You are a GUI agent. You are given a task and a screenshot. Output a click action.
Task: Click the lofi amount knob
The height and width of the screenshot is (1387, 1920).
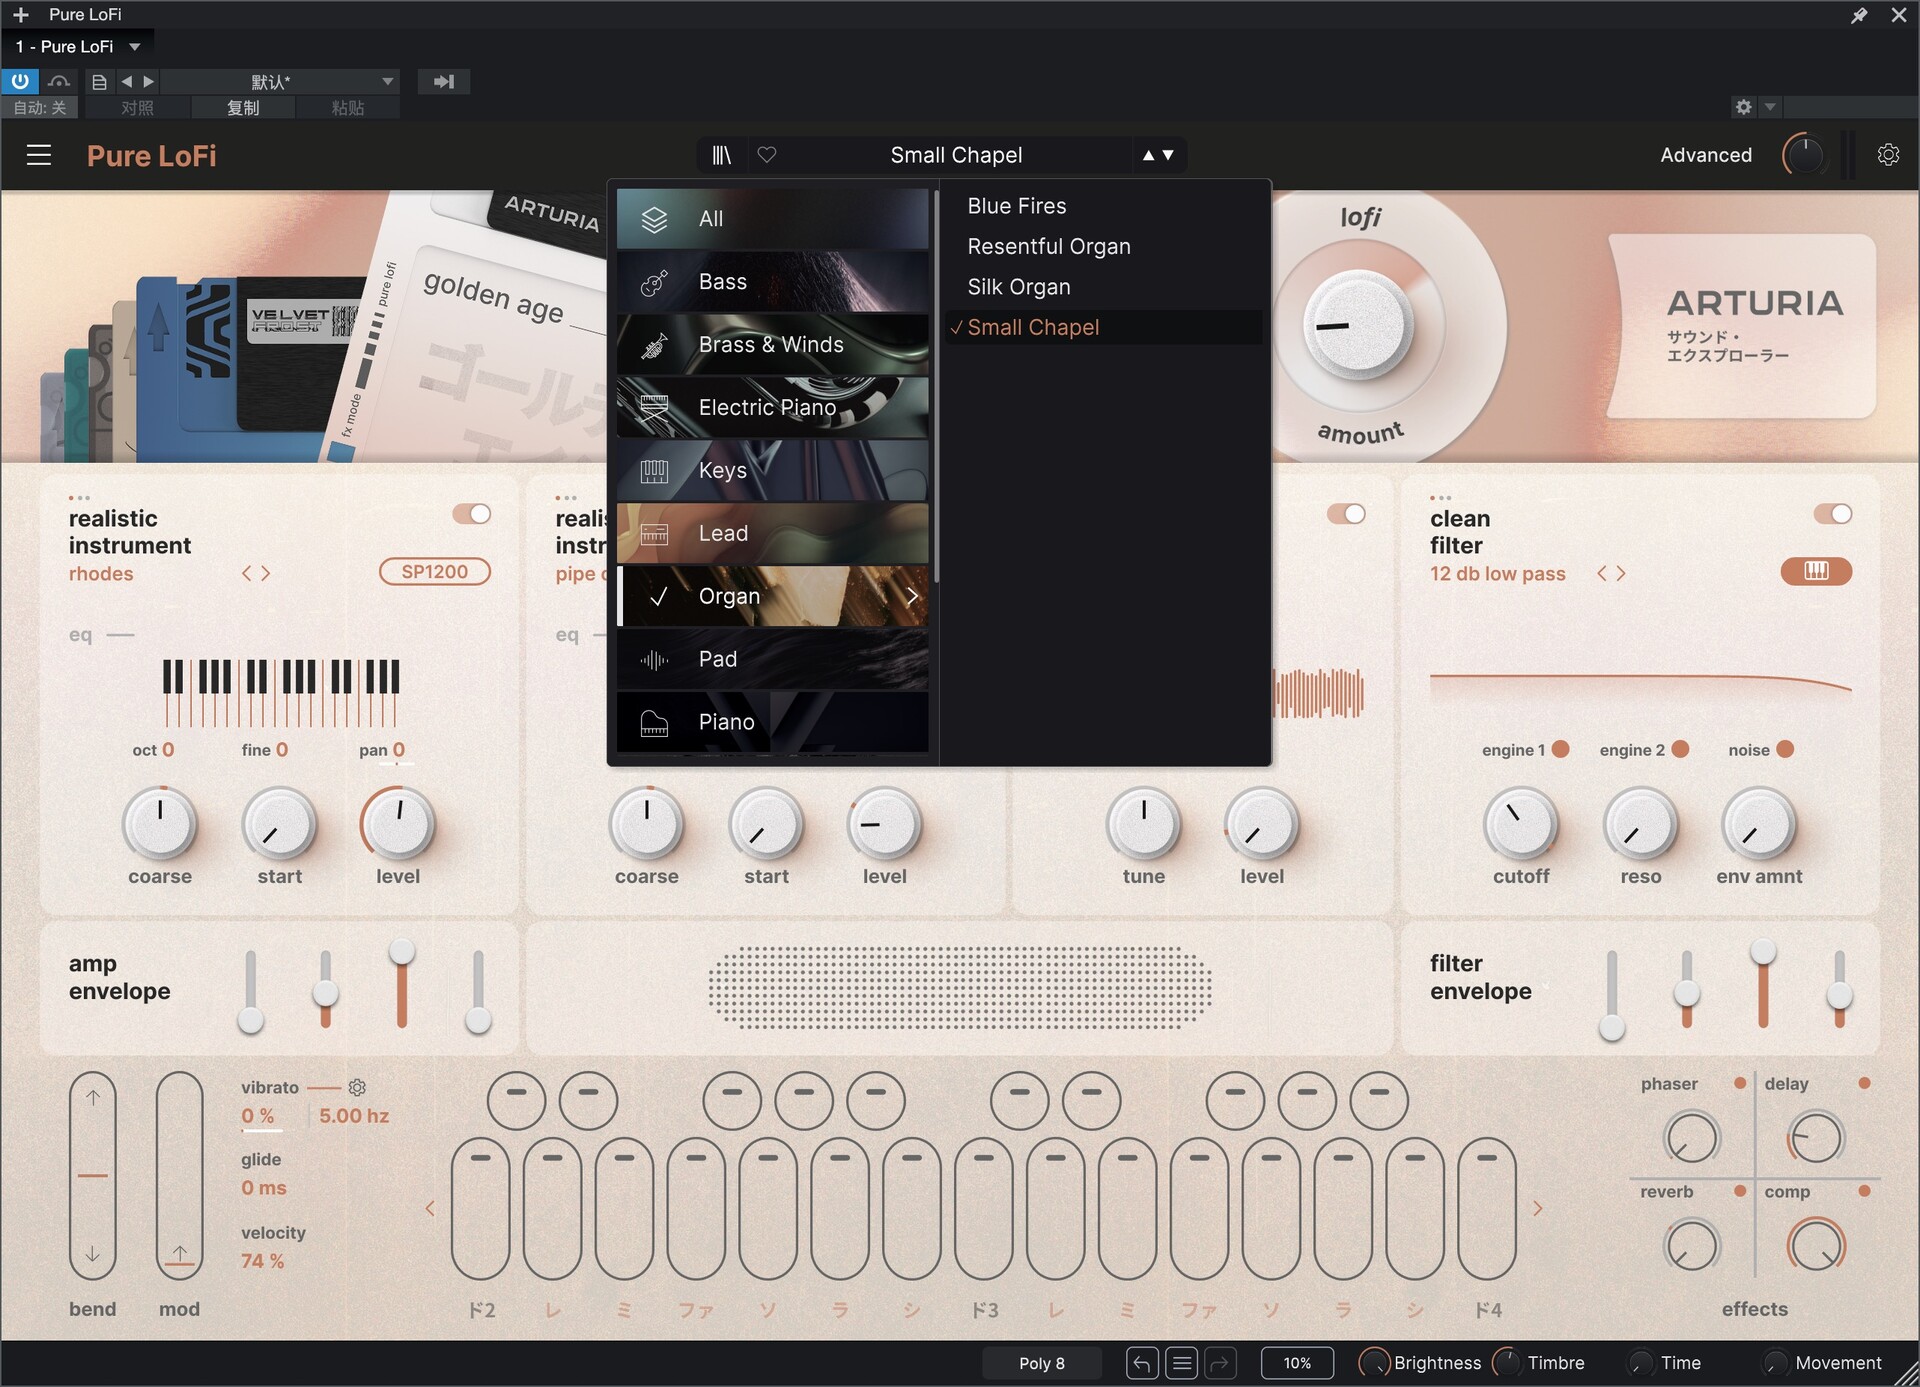1358,326
